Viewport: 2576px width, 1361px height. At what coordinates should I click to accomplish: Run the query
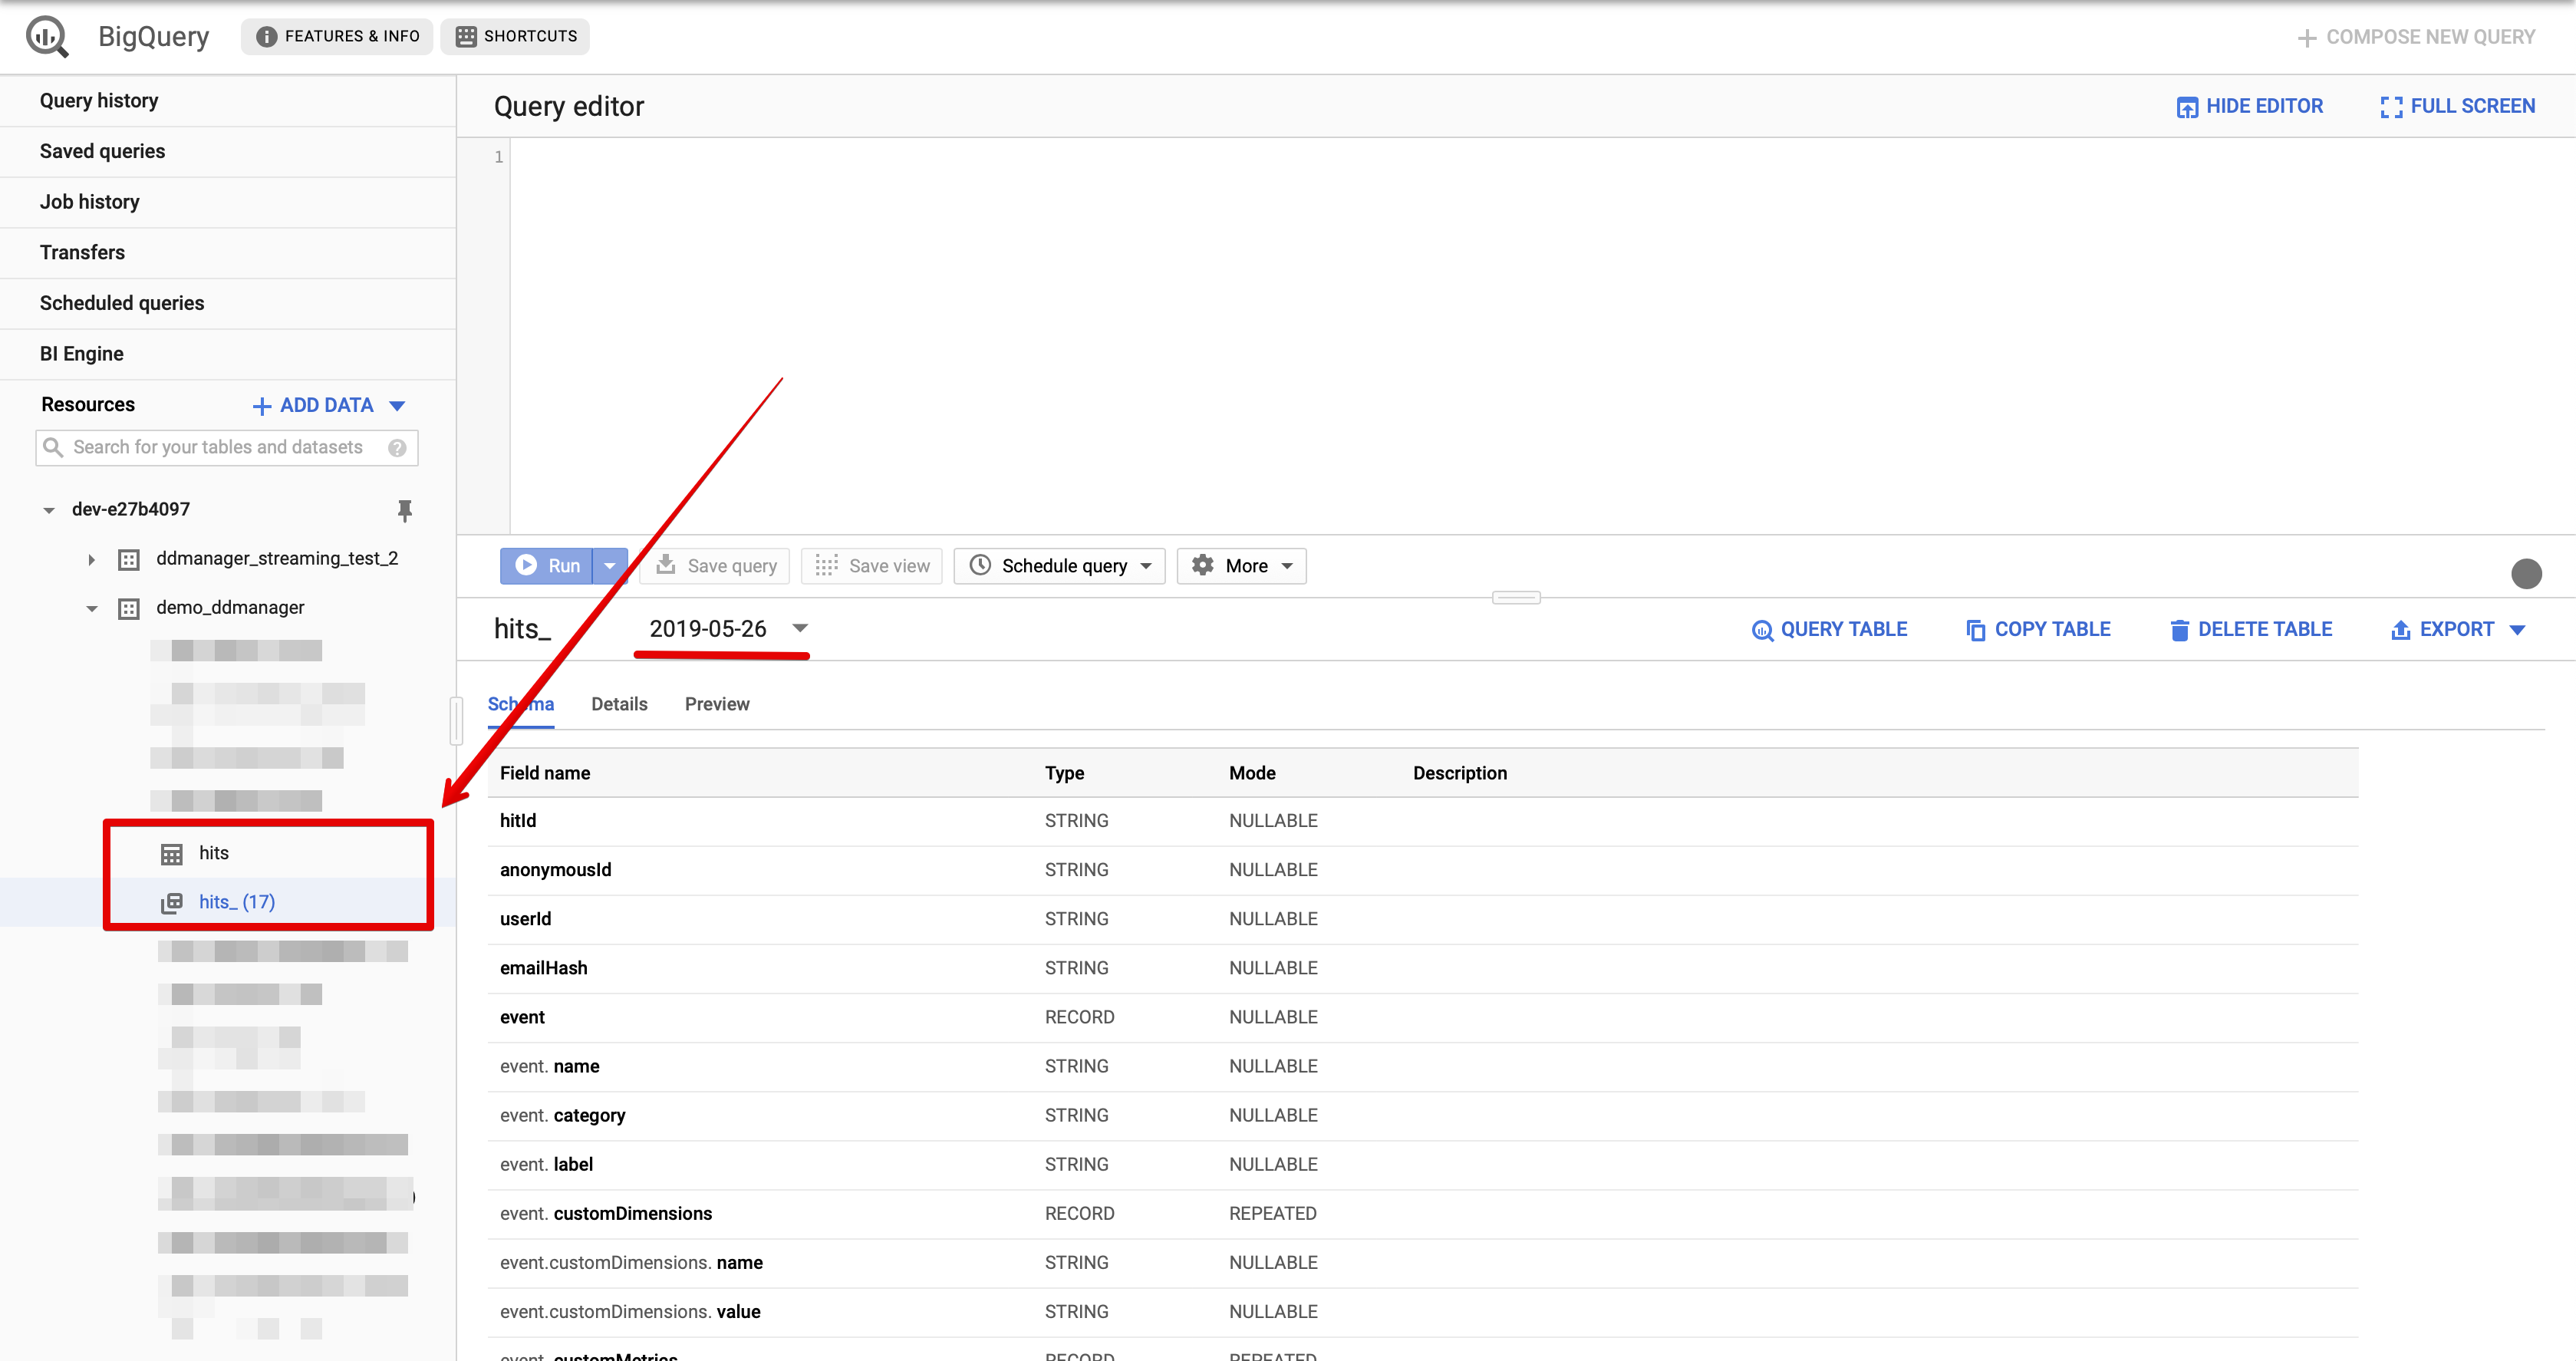[547, 566]
